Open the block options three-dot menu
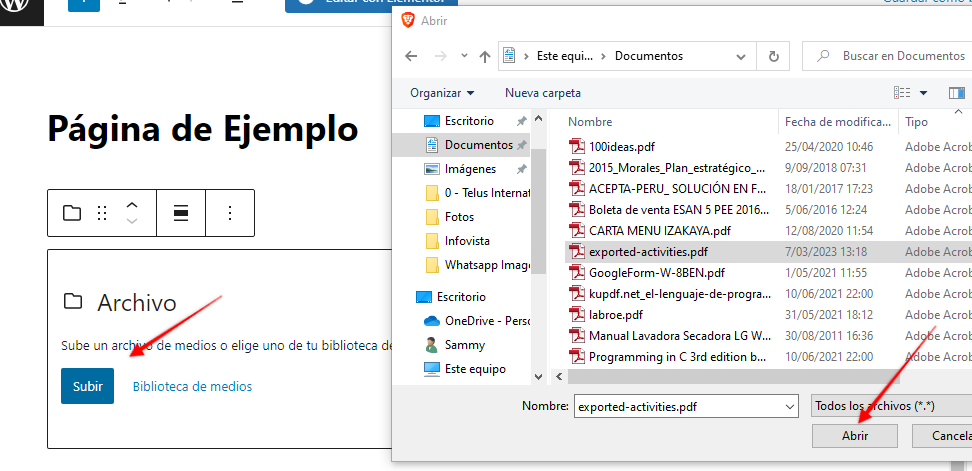This screenshot has height=471, width=972. (x=230, y=213)
